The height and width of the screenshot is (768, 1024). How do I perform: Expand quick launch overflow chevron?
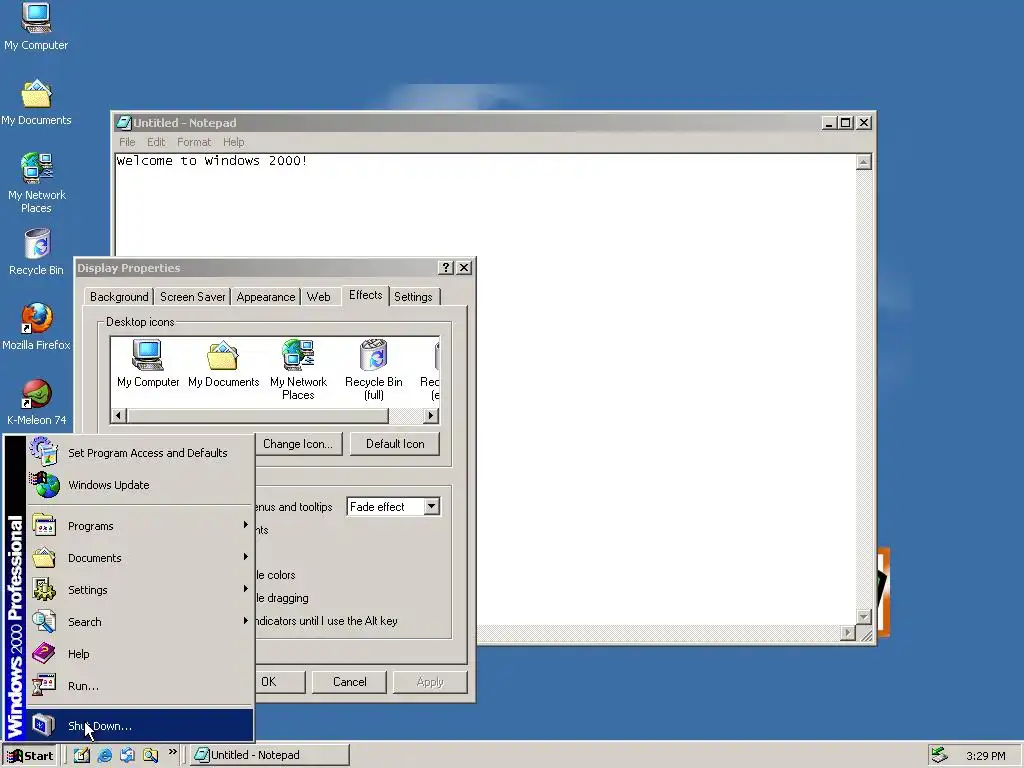pyautogui.click(x=172, y=752)
